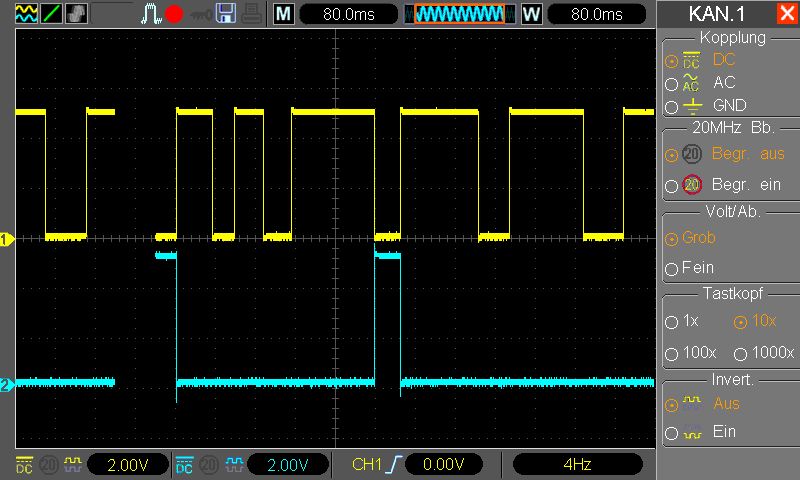This screenshot has height=480, width=800.
Task: Turn Invert on with Ein option
Action: [x=671, y=433]
